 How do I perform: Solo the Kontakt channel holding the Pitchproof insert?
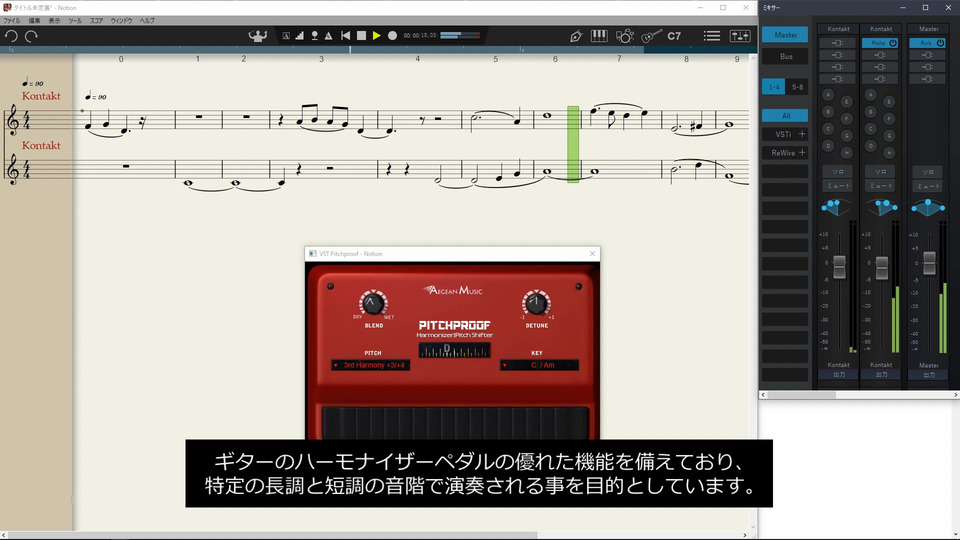(x=881, y=172)
